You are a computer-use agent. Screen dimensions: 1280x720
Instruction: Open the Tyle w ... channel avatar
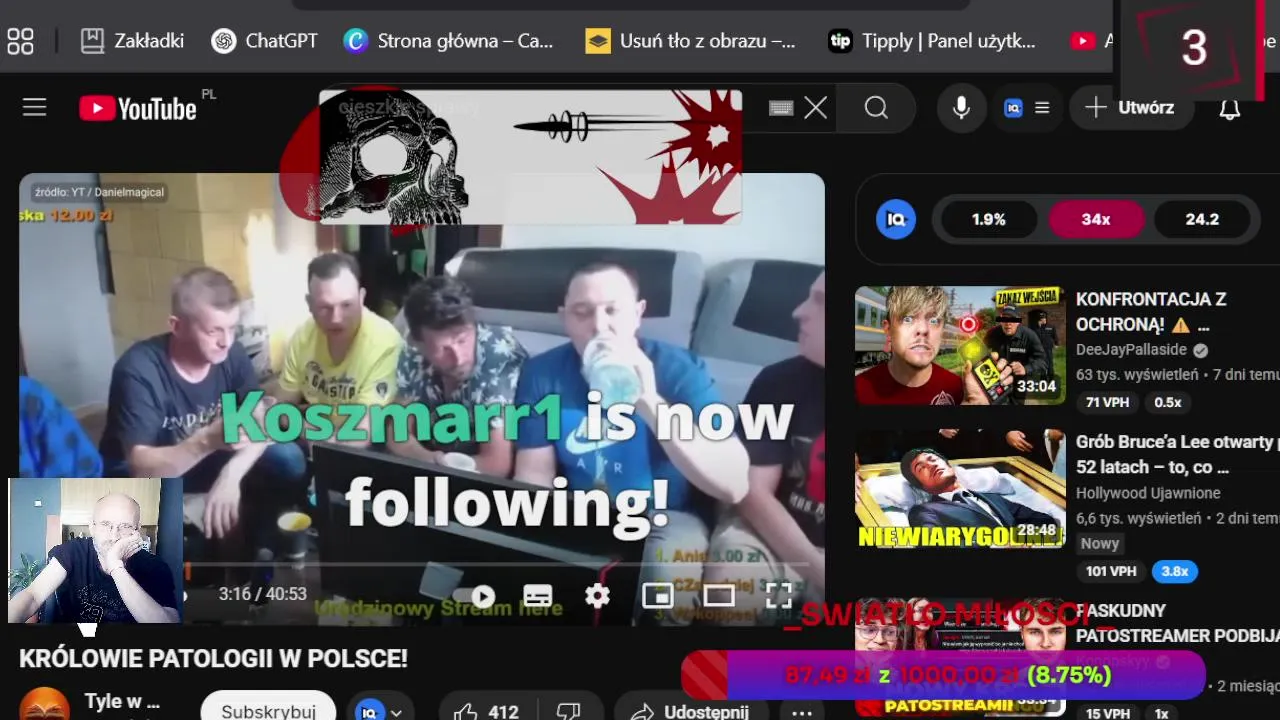45,705
